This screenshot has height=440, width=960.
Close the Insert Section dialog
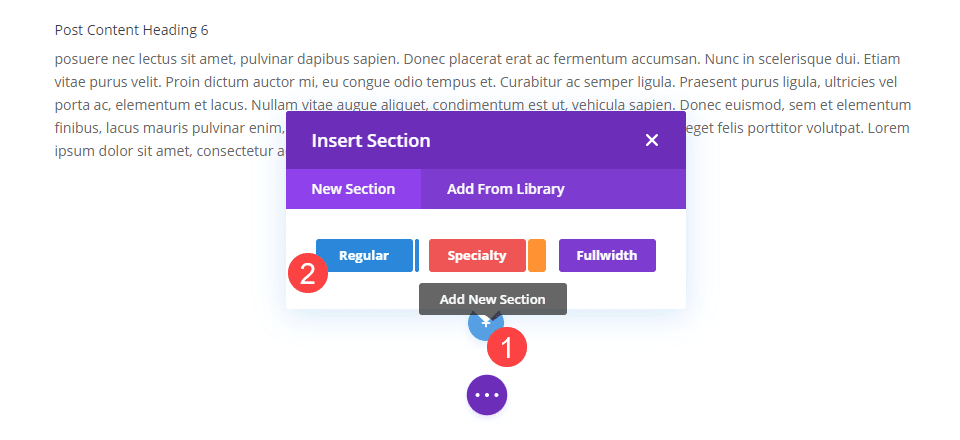point(652,140)
